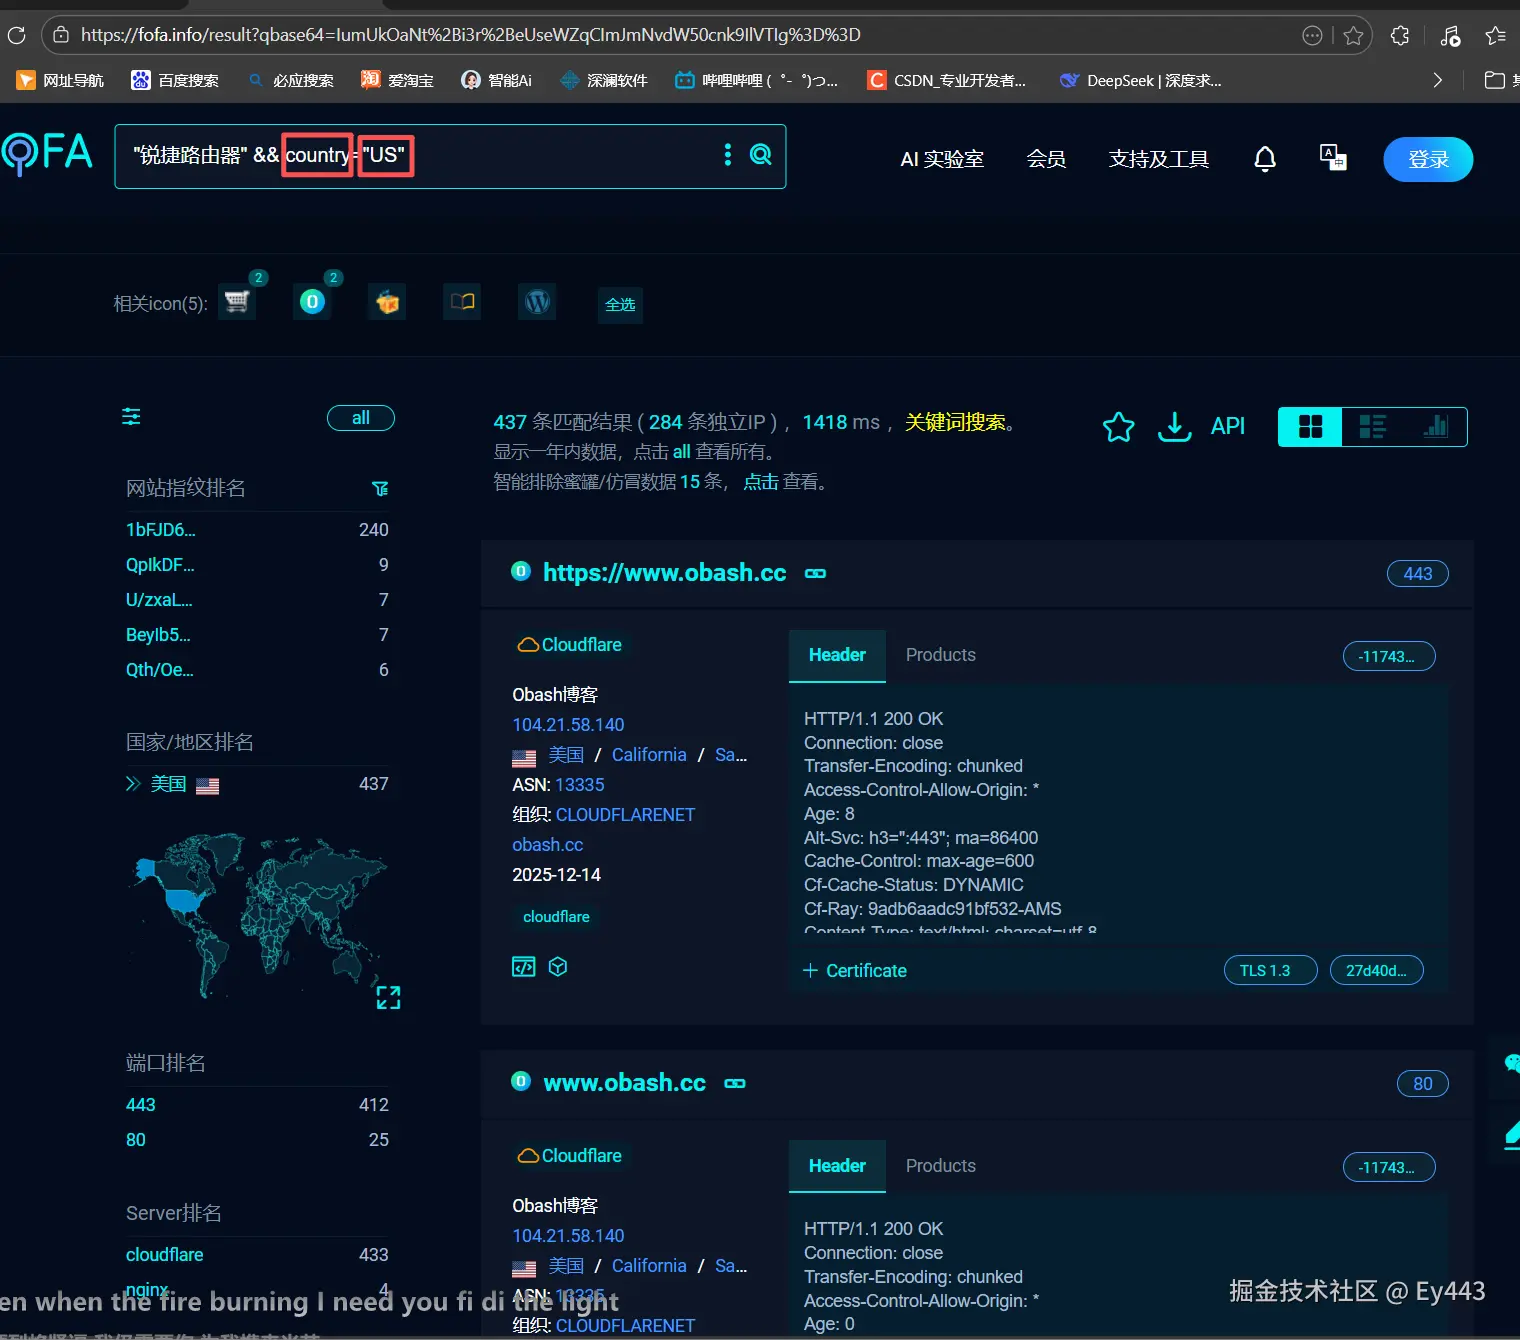Viewport: 1520px width, 1340px height.
Task: Select the open book related icon
Action: tap(462, 302)
